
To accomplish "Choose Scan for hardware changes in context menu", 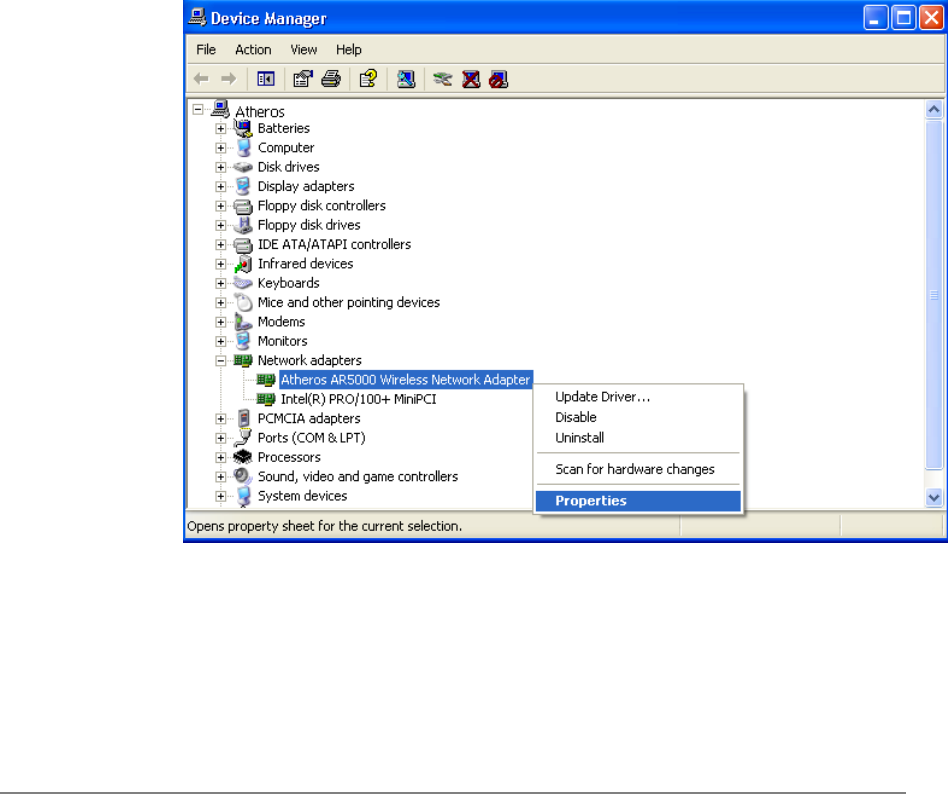I will (x=638, y=469).
